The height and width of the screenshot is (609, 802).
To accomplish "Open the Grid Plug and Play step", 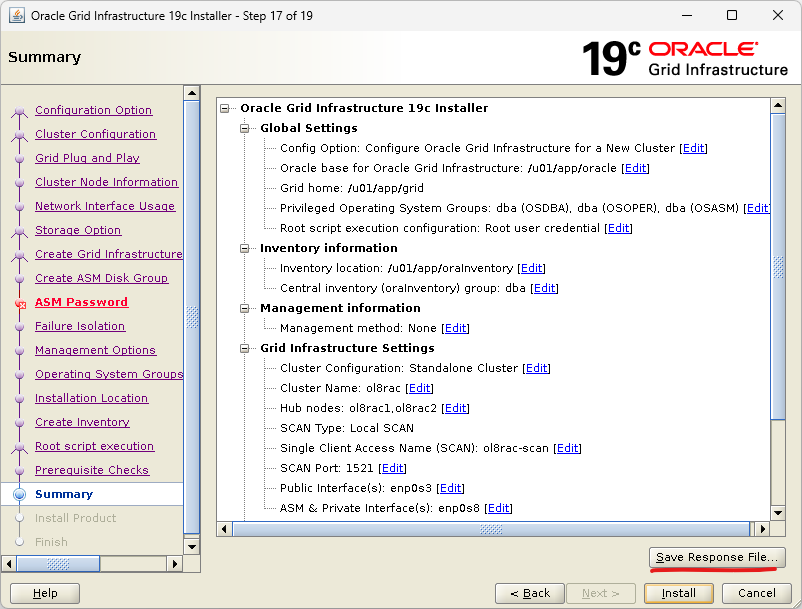I will tap(87, 159).
